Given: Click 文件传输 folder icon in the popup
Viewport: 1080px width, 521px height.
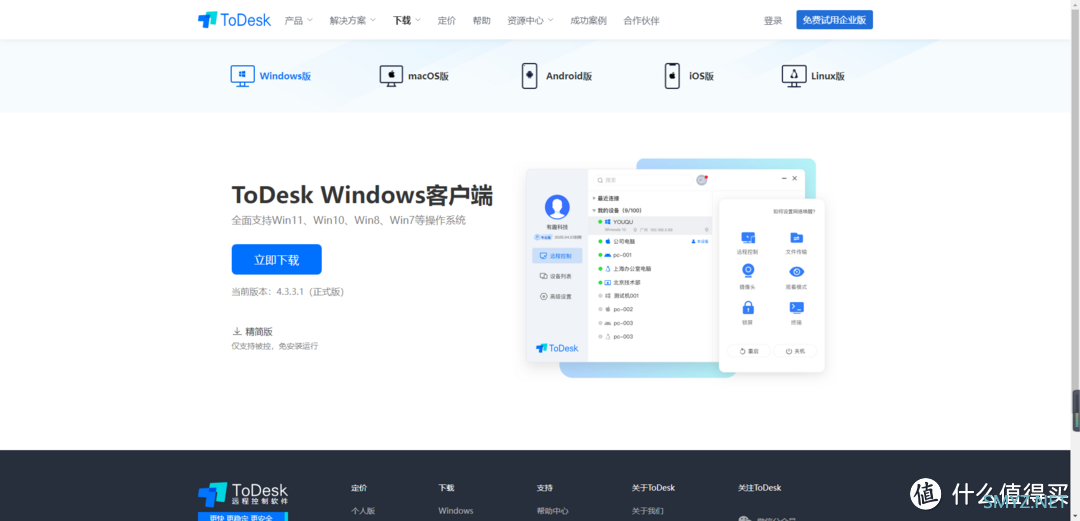Looking at the screenshot, I should [x=797, y=238].
